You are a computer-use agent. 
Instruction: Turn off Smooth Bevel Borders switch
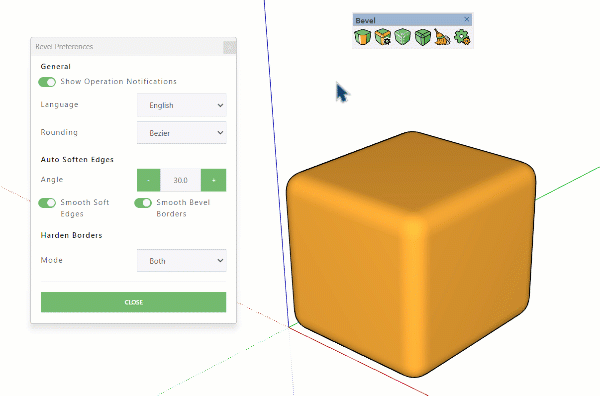coord(143,203)
